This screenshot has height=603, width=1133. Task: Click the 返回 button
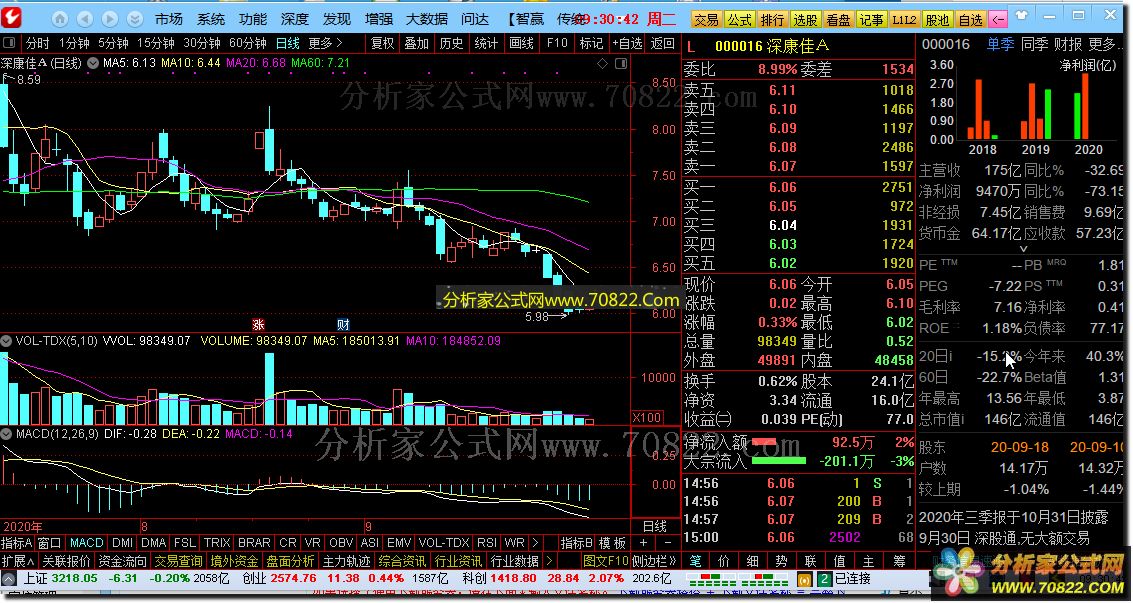(663, 43)
